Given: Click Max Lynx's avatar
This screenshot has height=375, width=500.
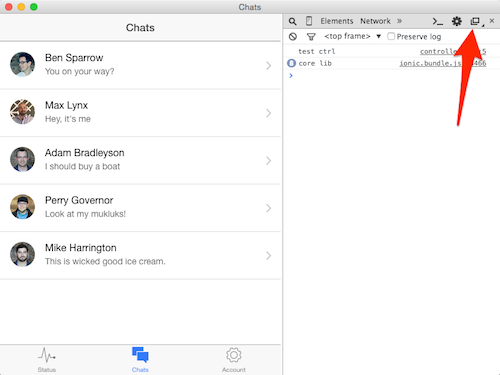Looking at the screenshot, I should tap(22, 112).
